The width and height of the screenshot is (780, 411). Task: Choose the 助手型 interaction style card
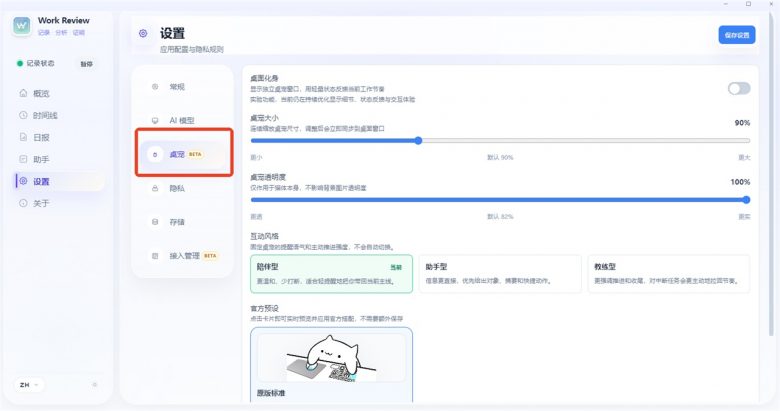[500, 274]
